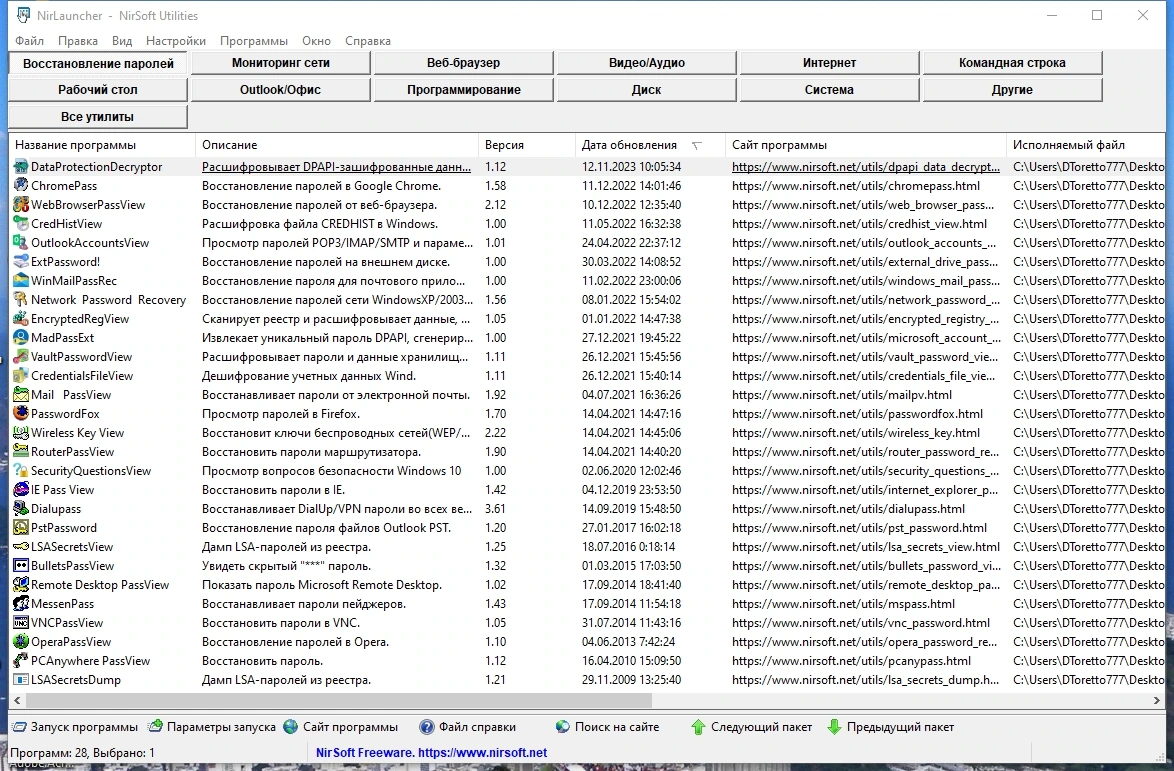The width and height of the screenshot is (1174, 771).
Task: Click NirSoft Freeware status bar link
Action: point(431,753)
